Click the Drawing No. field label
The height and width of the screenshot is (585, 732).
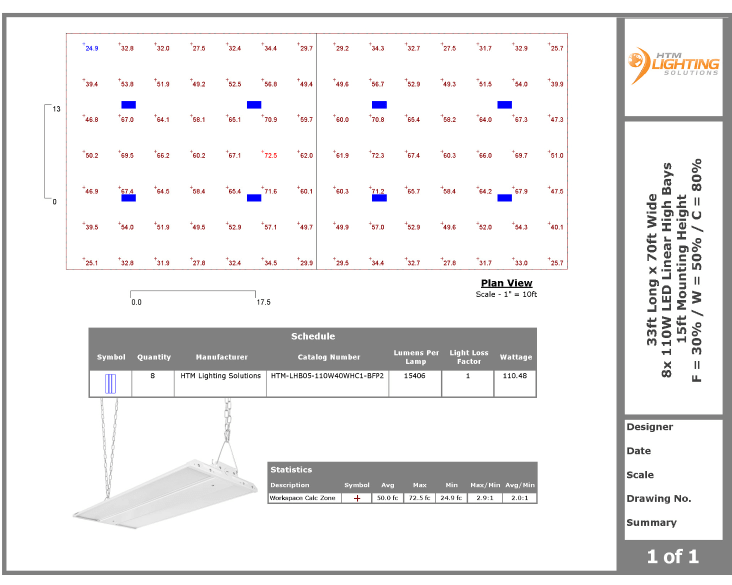point(659,498)
